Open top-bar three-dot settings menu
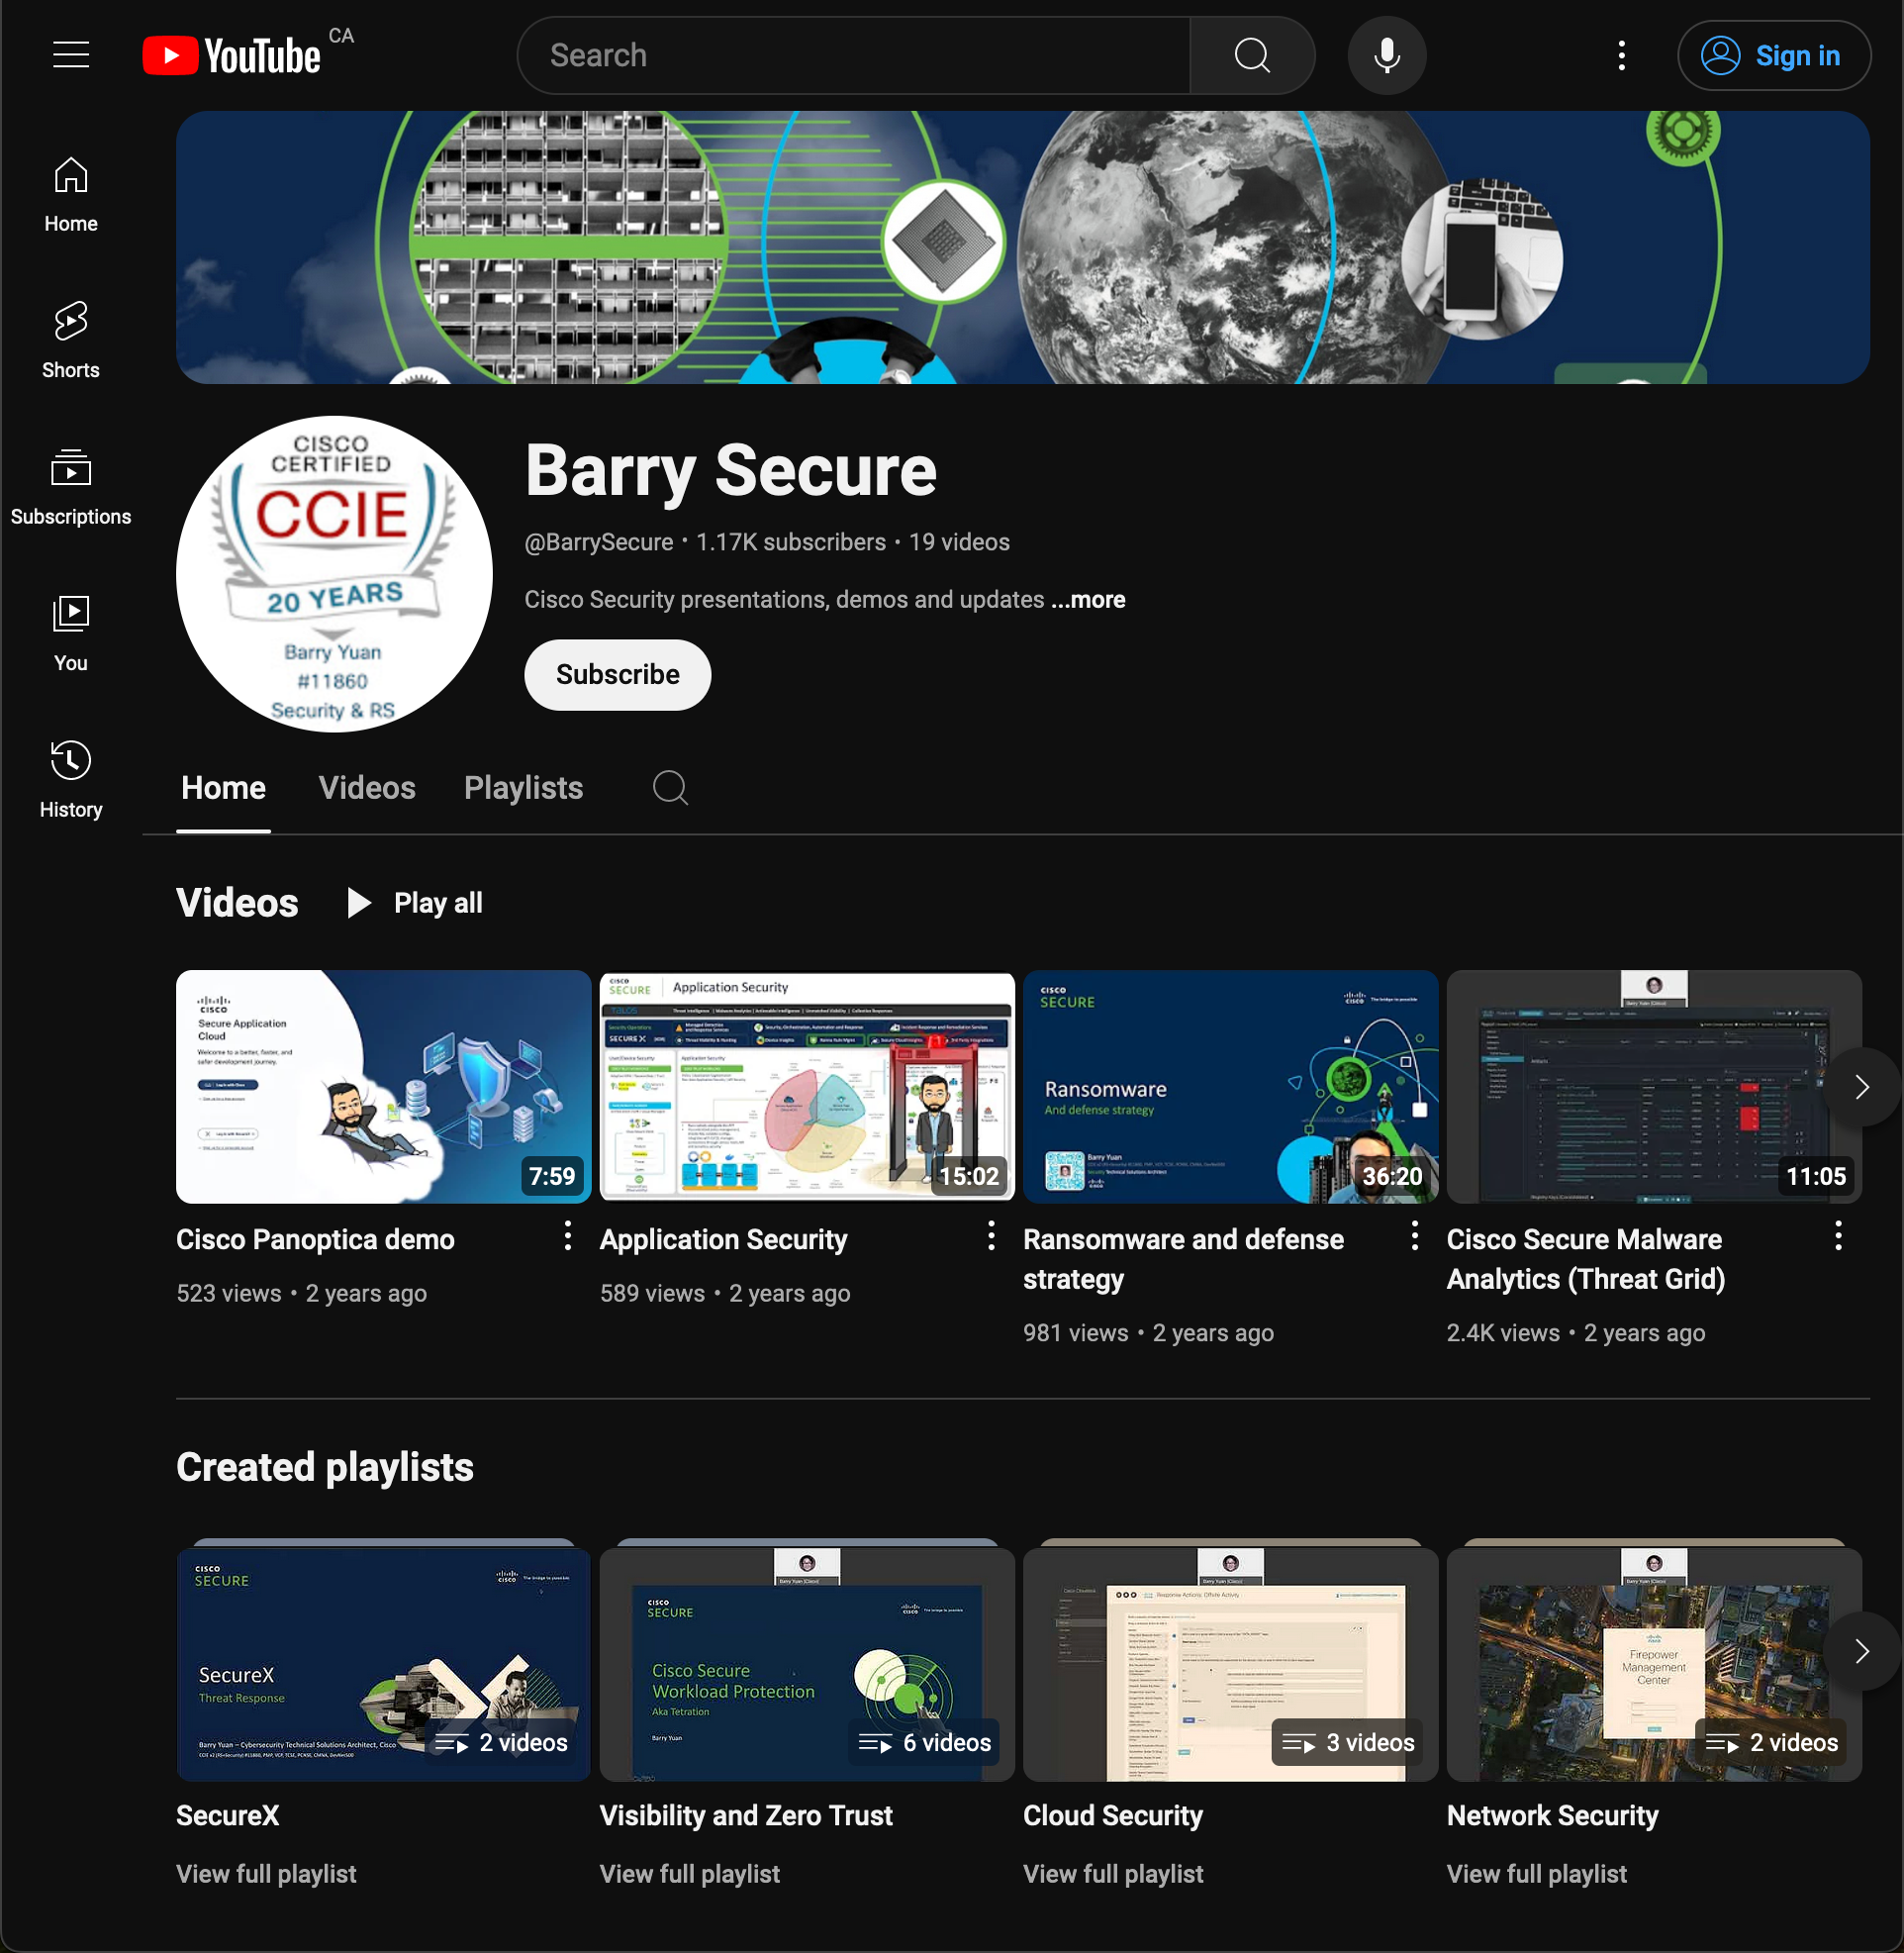The width and height of the screenshot is (1904, 1953). click(x=1621, y=55)
